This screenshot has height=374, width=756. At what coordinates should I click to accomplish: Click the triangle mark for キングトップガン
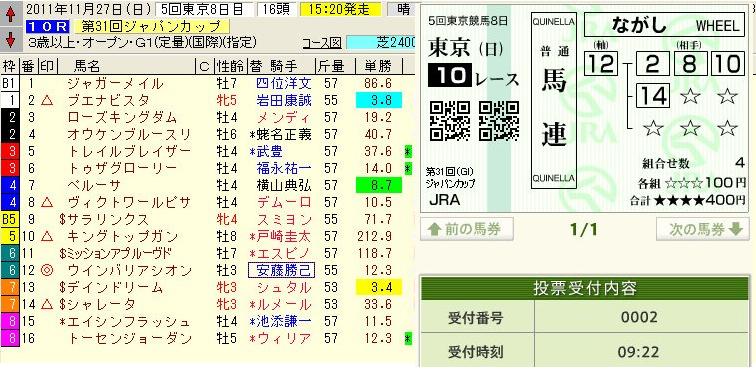pyautogui.click(x=47, y=236)
